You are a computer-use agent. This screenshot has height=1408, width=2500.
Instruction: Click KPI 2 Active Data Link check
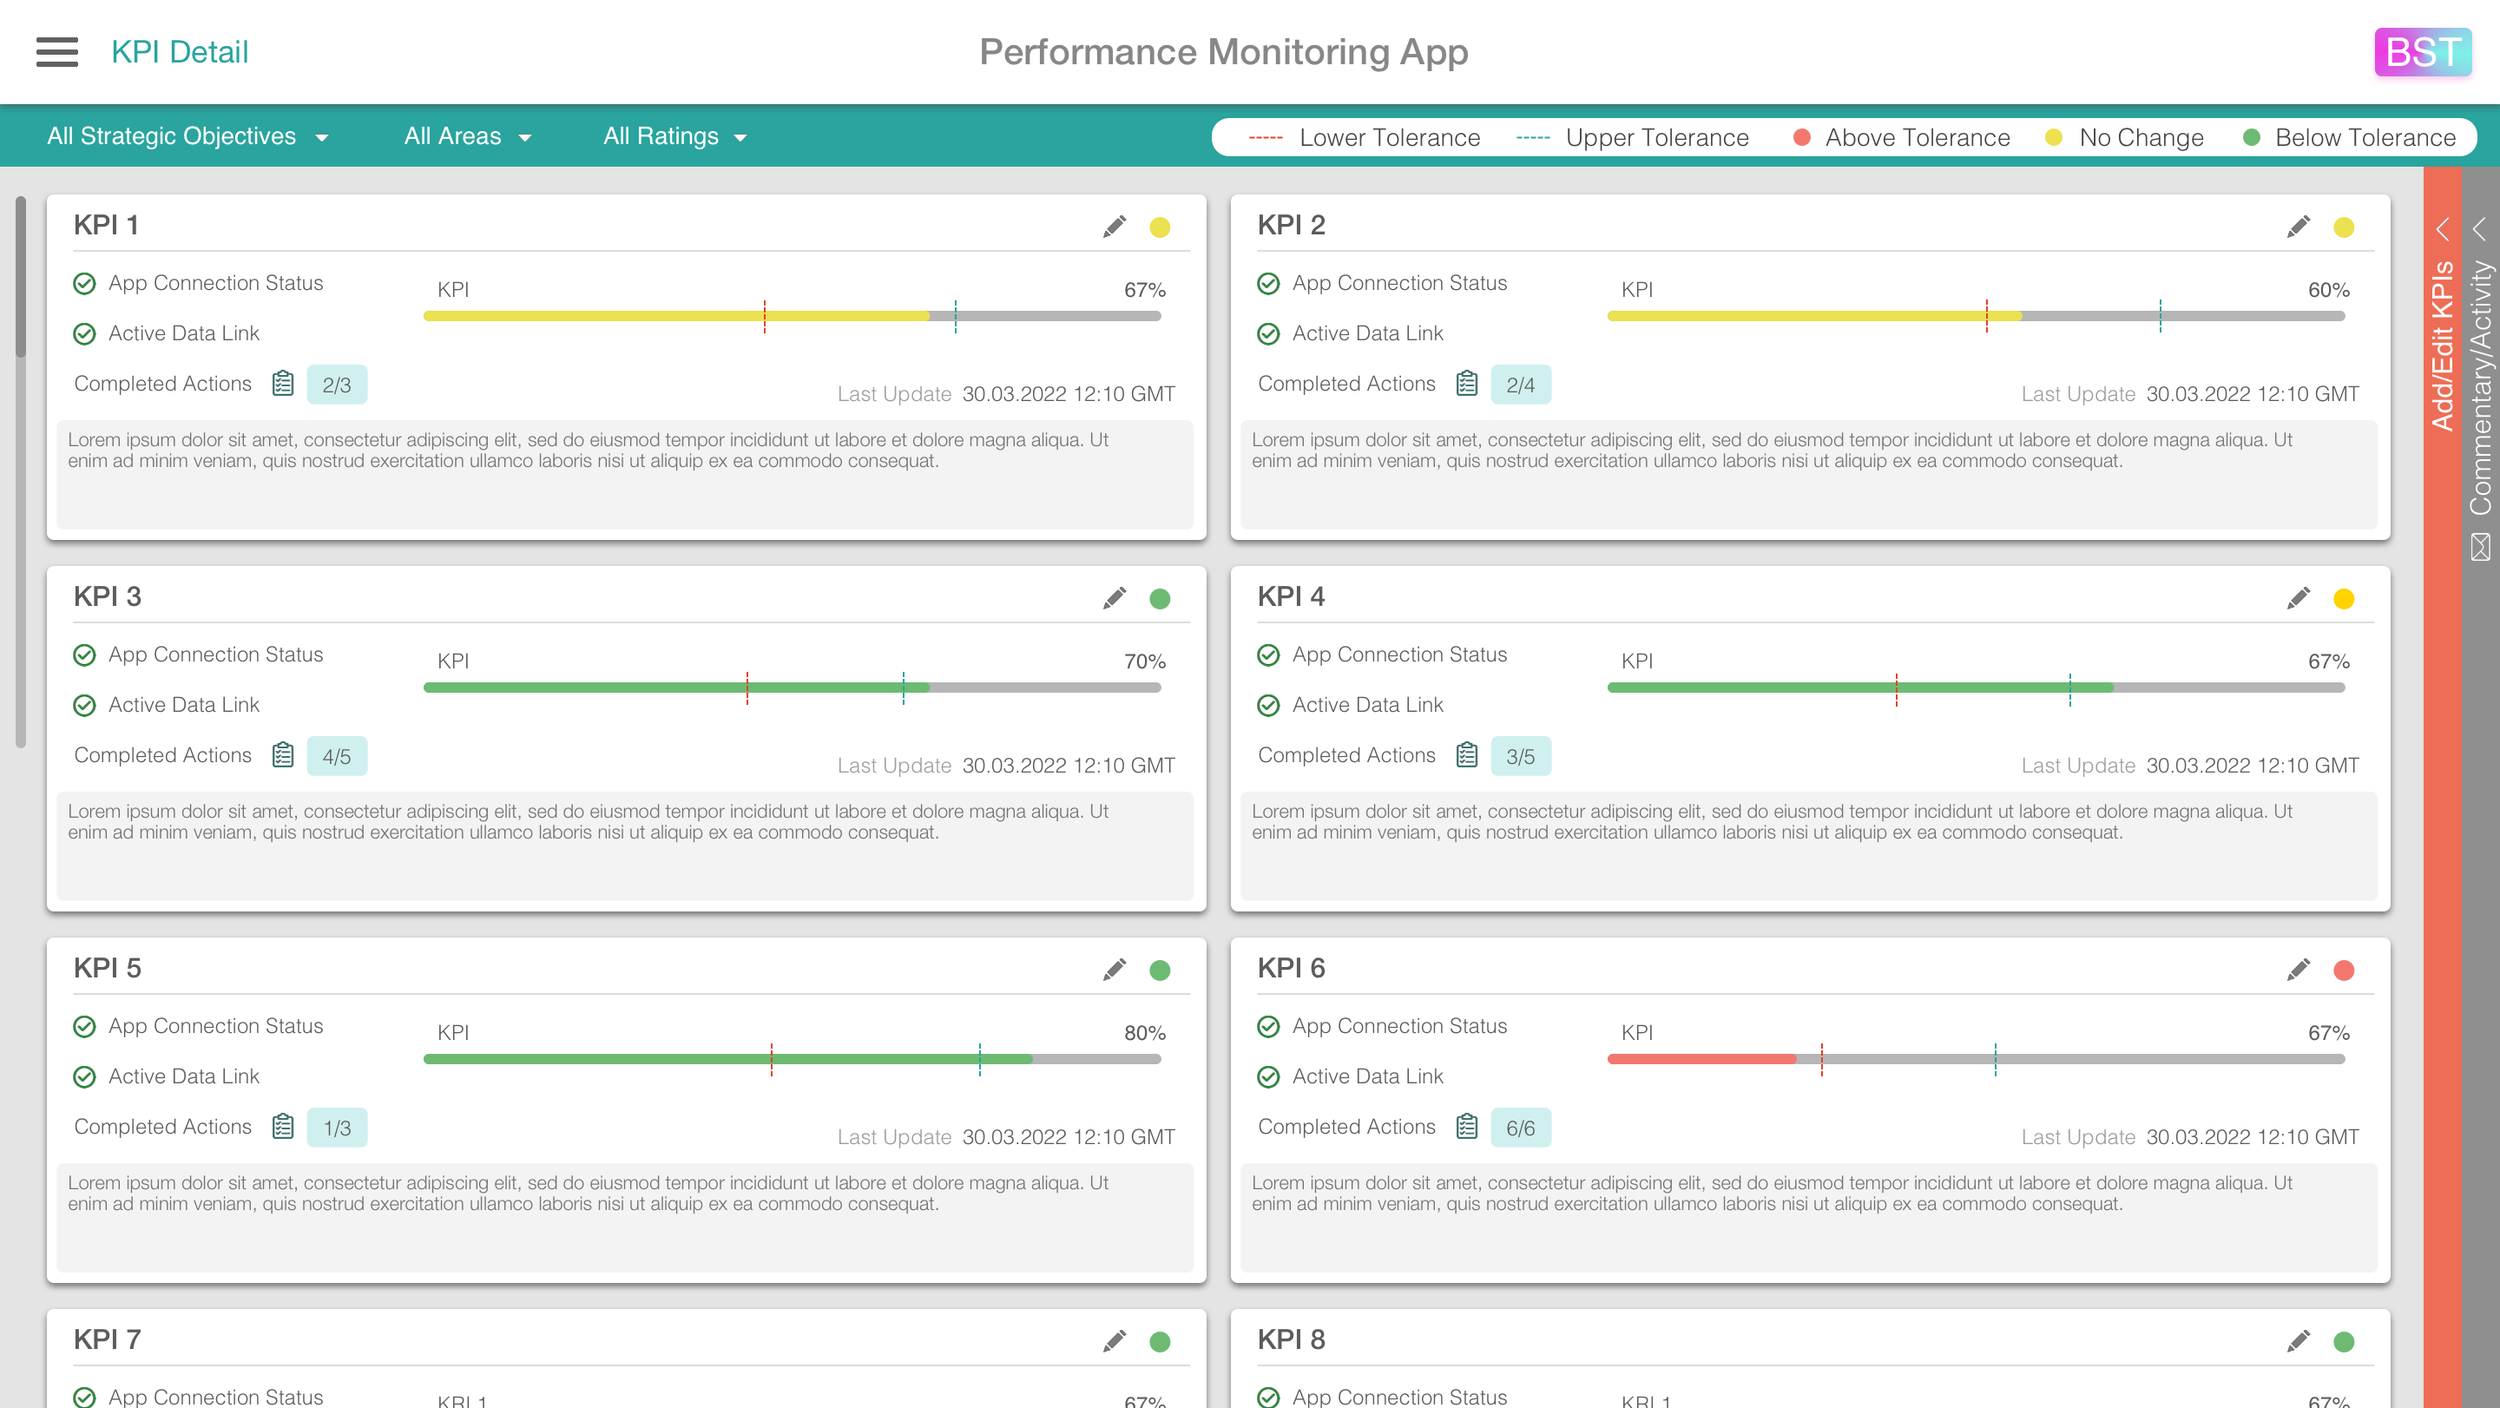click(x=1269, y=334)
